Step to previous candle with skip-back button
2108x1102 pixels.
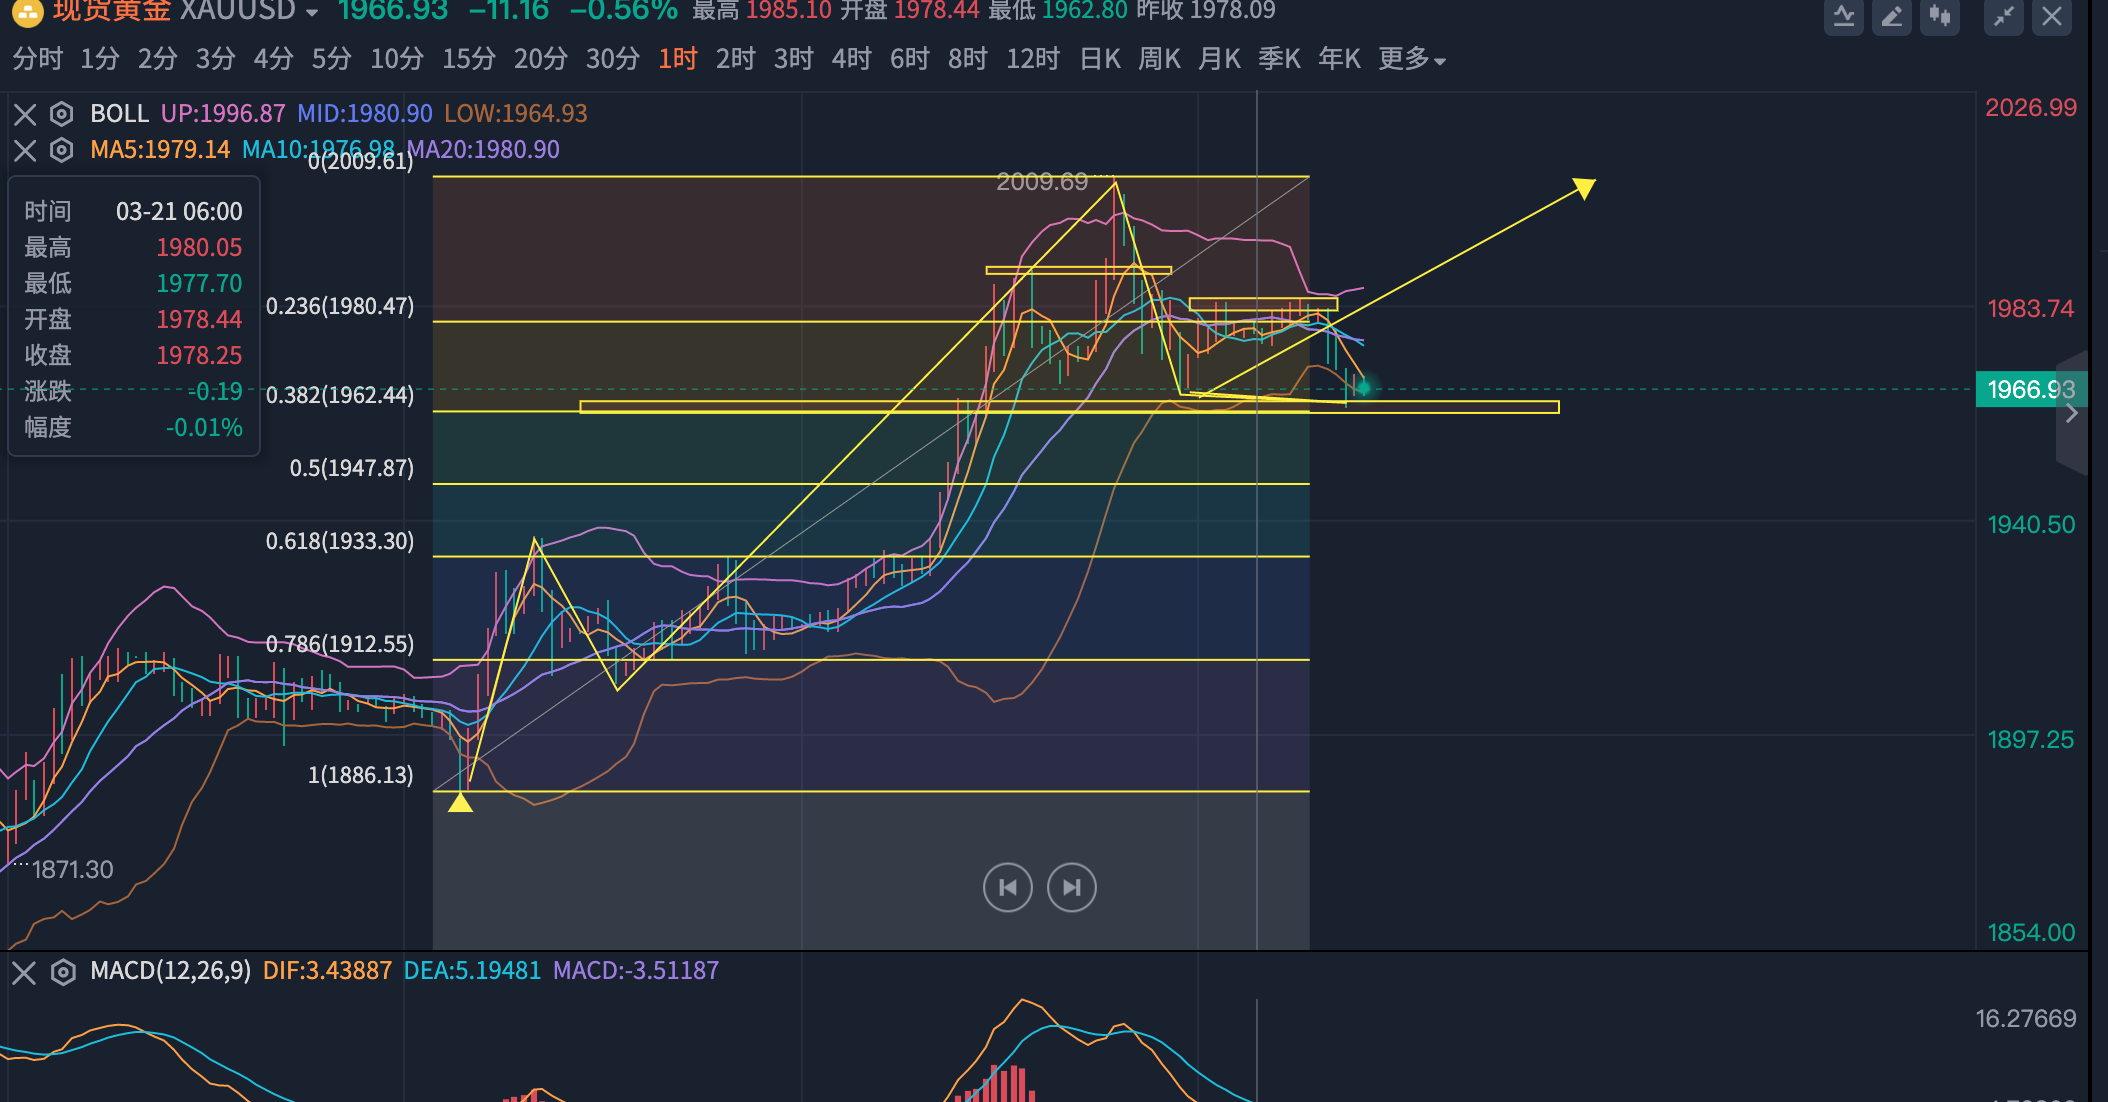(1007, 888)
